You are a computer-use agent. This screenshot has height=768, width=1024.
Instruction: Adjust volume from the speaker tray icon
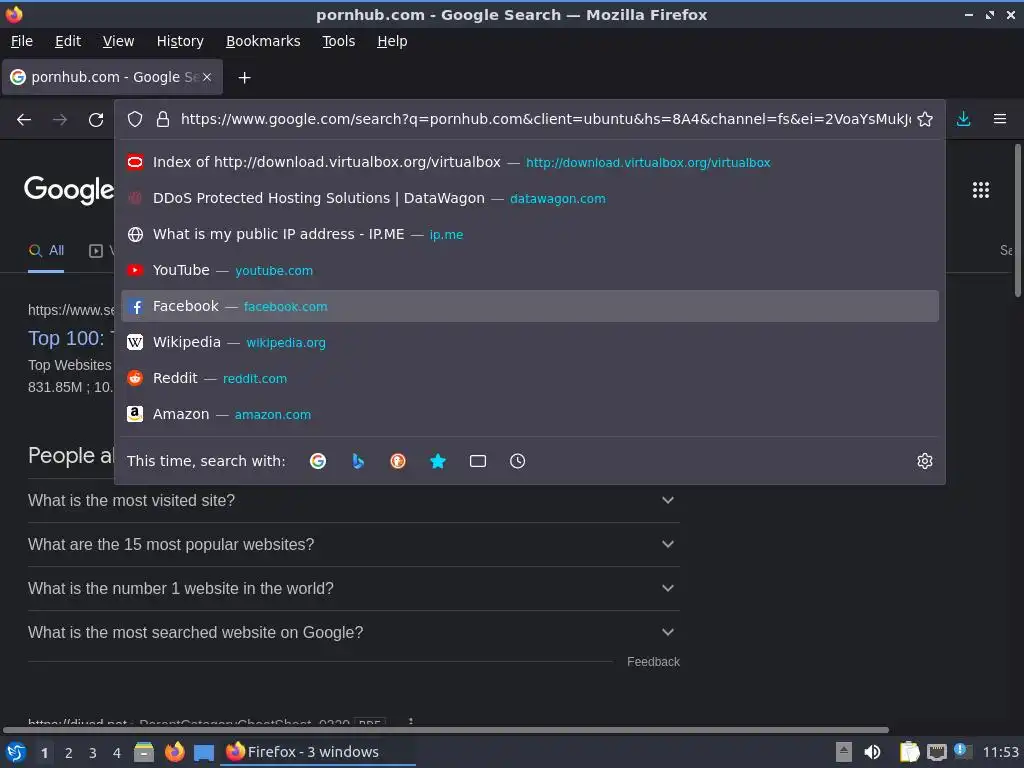tap(872, 752)
